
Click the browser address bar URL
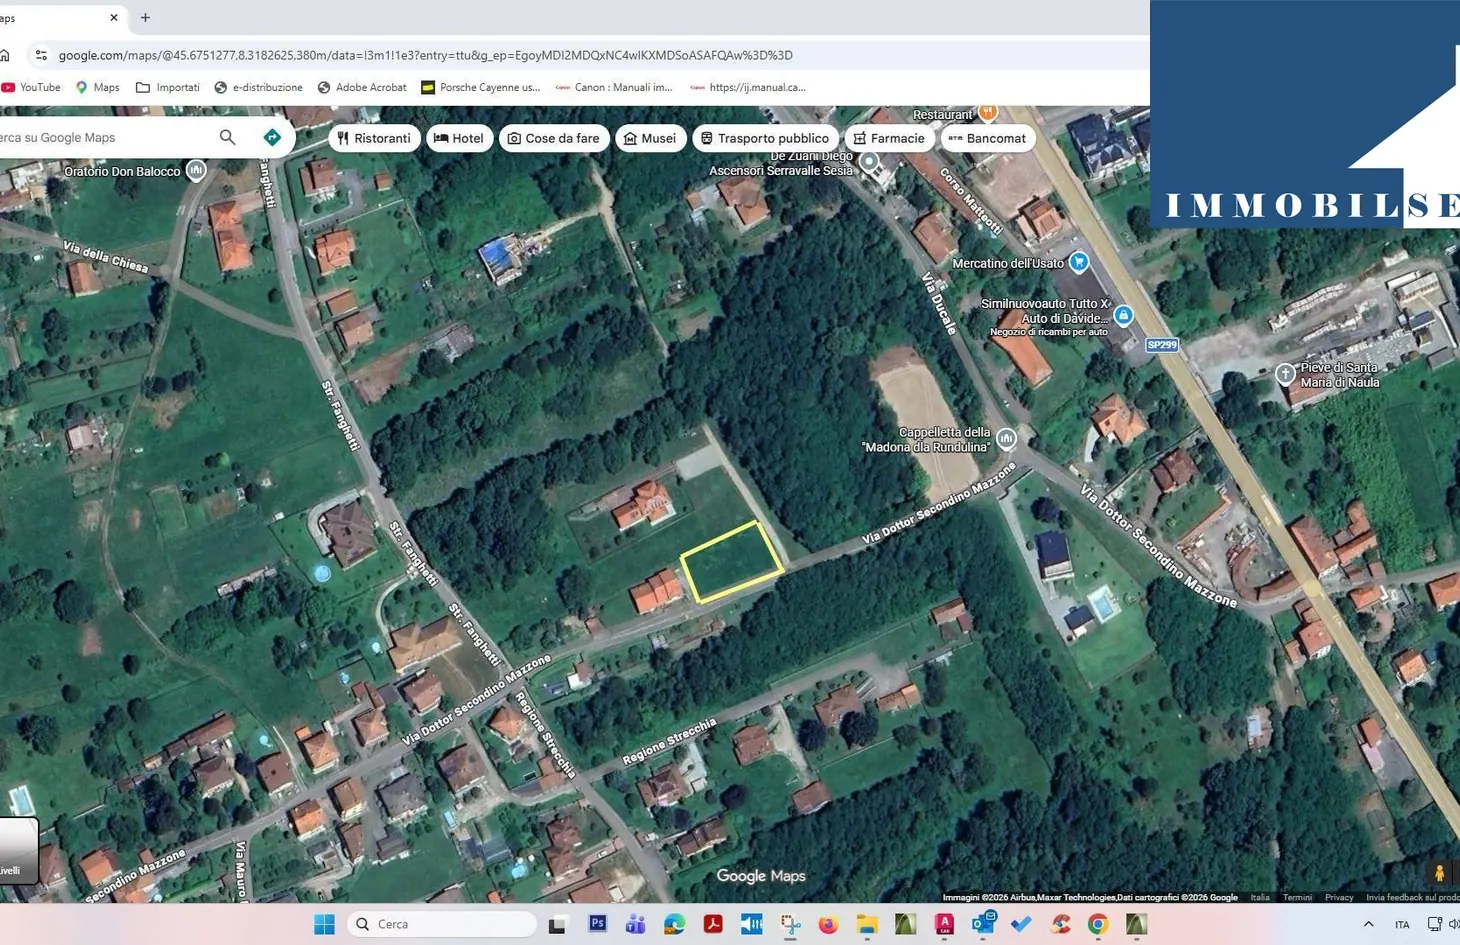coord(425,55)
